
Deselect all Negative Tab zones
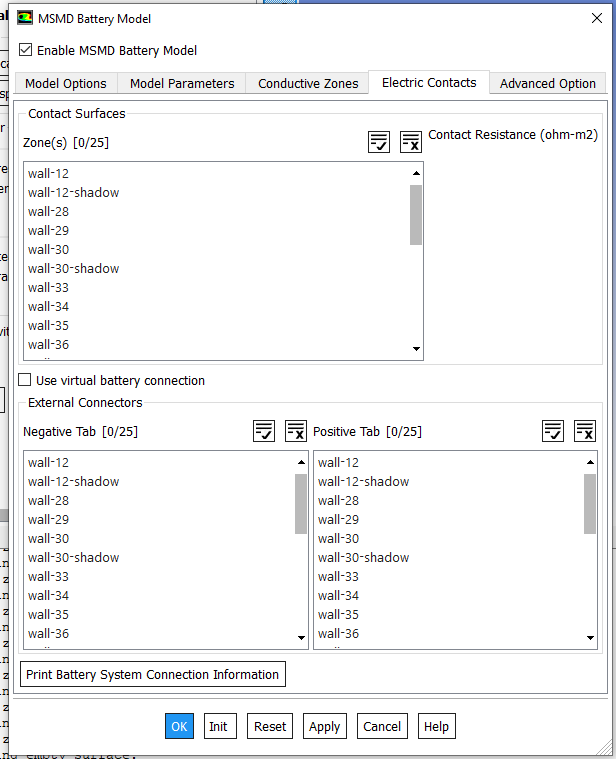pos(295,431)
